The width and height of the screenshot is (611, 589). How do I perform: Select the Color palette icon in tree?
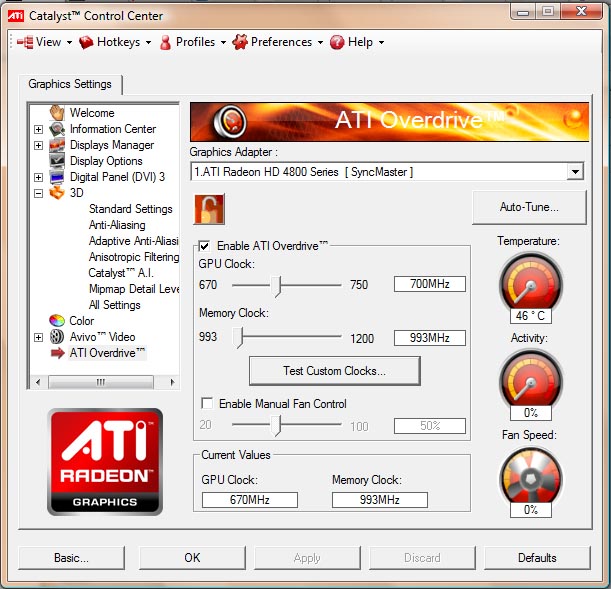(58, 321)
